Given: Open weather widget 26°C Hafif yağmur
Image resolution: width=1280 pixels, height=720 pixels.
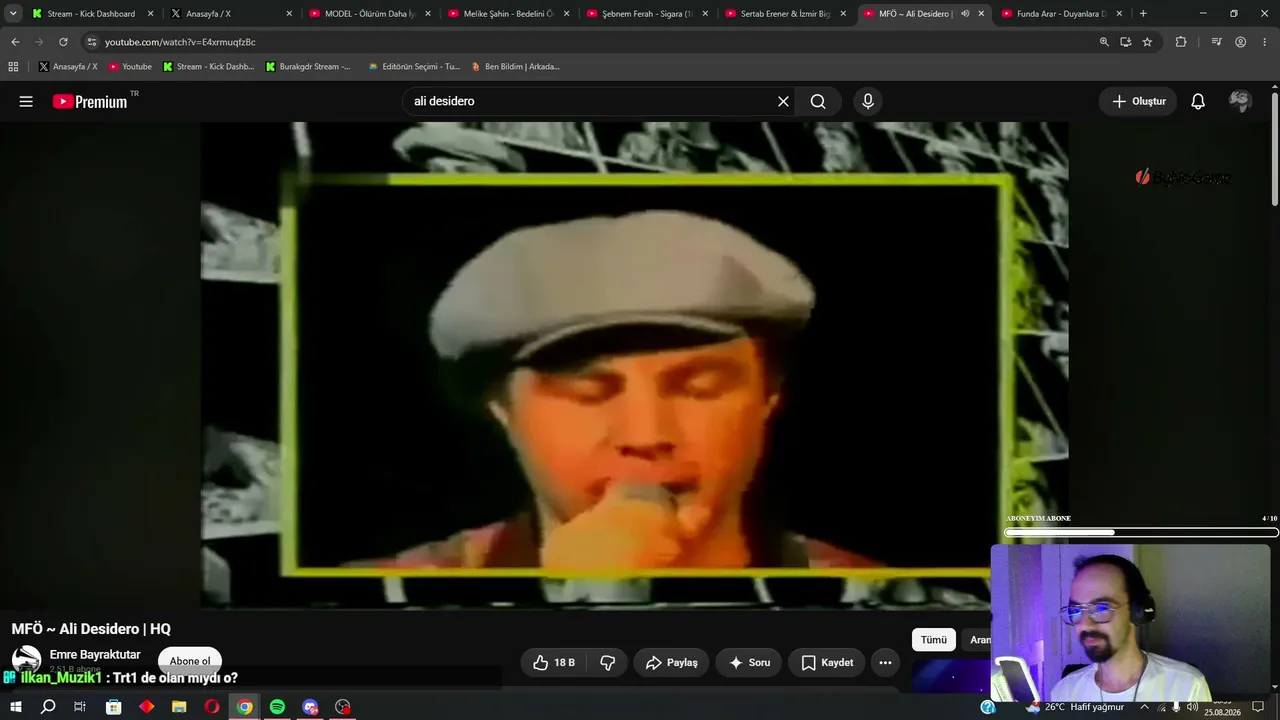Looking at the screenshot, I should coord(1073,707).
